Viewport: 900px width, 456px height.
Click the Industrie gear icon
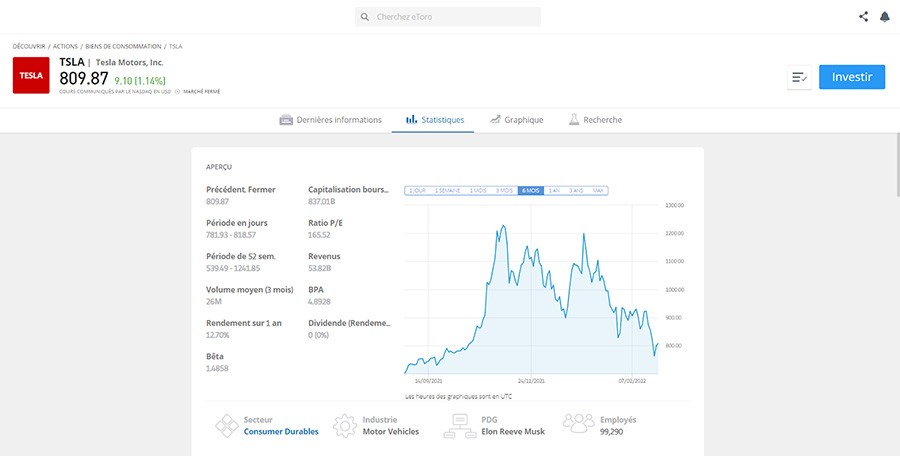pos(344,426)
